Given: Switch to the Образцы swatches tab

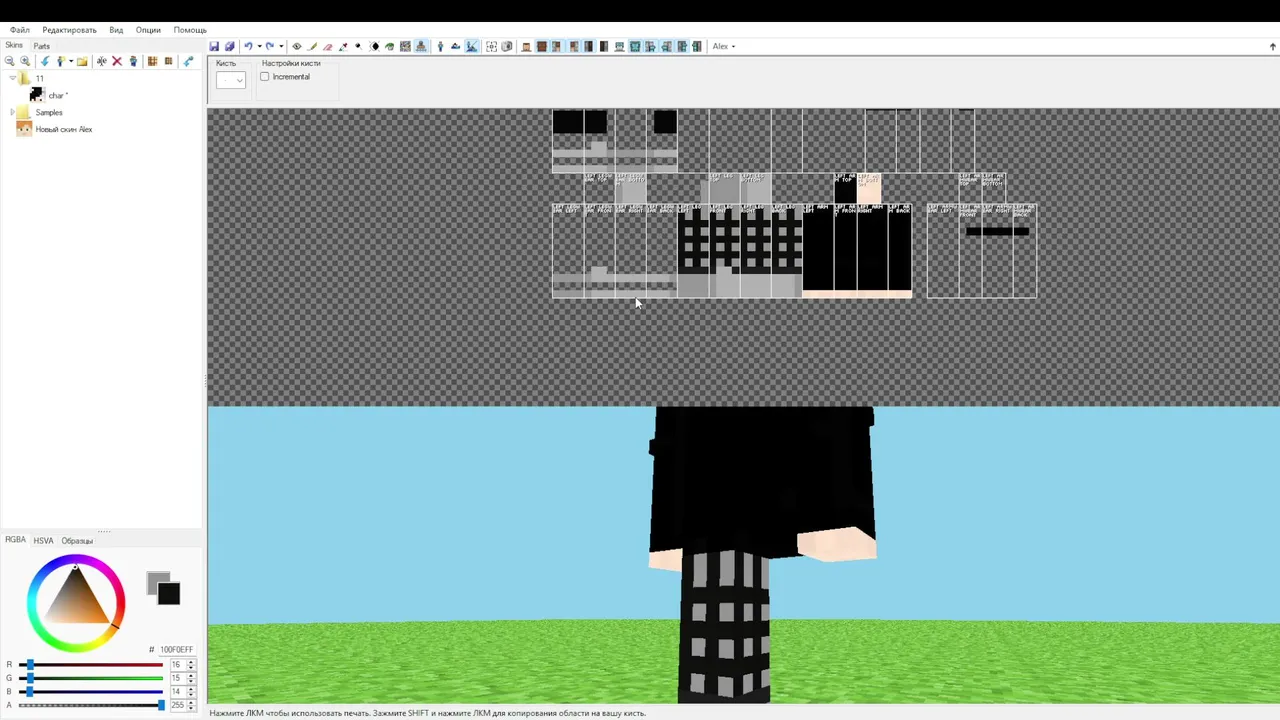Looking at the screenshot, I should pyautogui.click(x=77, y=541).
